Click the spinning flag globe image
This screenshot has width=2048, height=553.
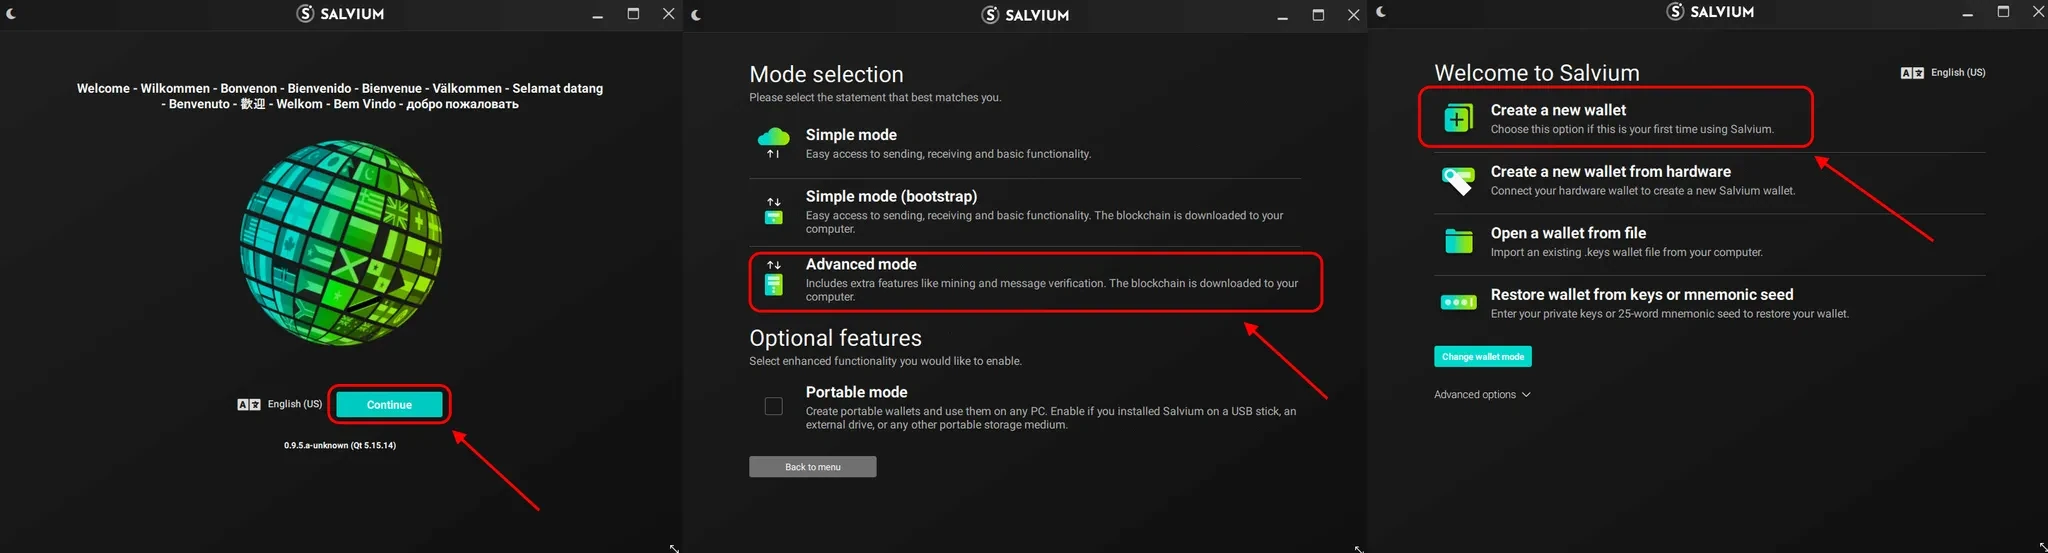341,243
